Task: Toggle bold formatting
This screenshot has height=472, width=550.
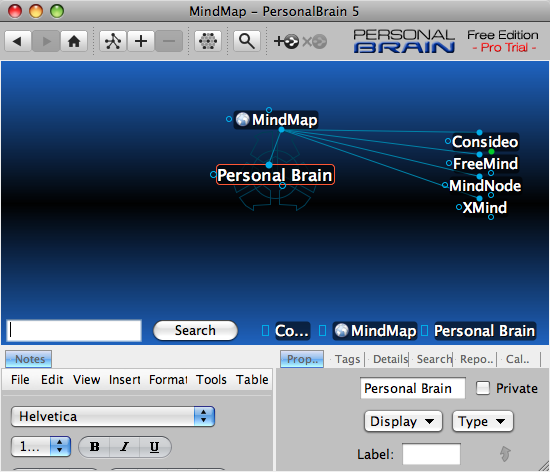Action: pyautogui.click(x=94, y=447)
